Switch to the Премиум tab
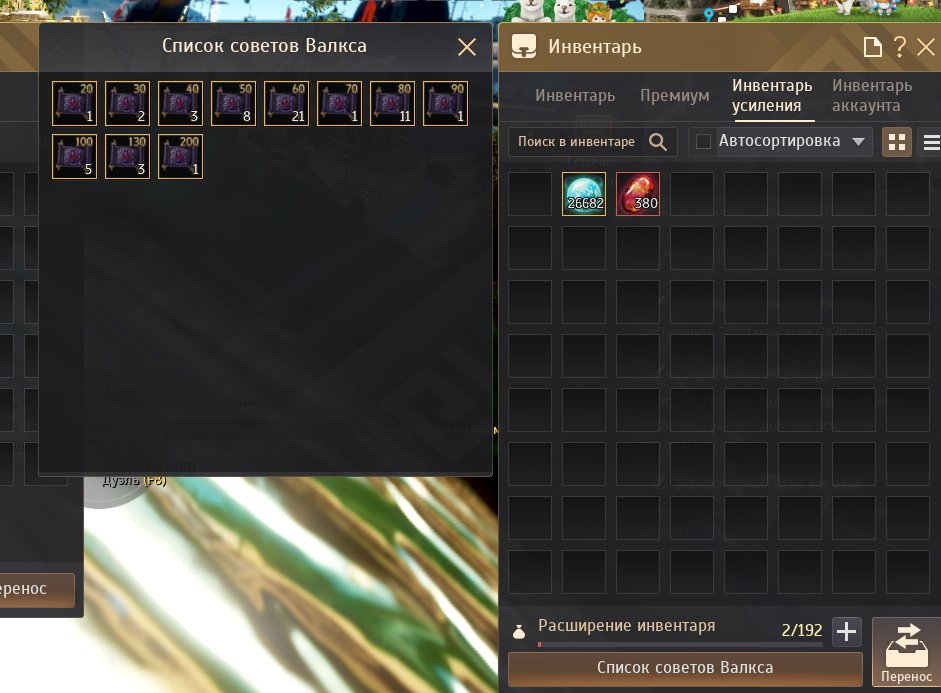 point(675,95)
